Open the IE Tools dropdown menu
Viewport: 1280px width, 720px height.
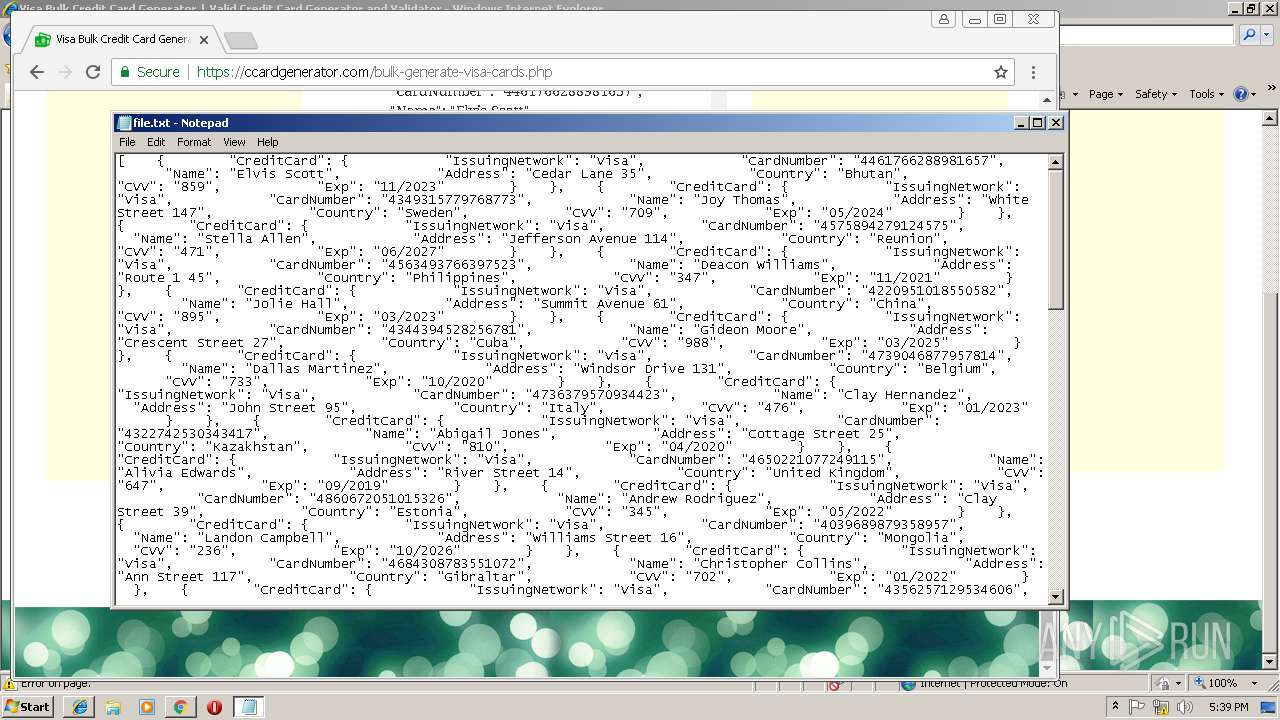[1206, 94]
